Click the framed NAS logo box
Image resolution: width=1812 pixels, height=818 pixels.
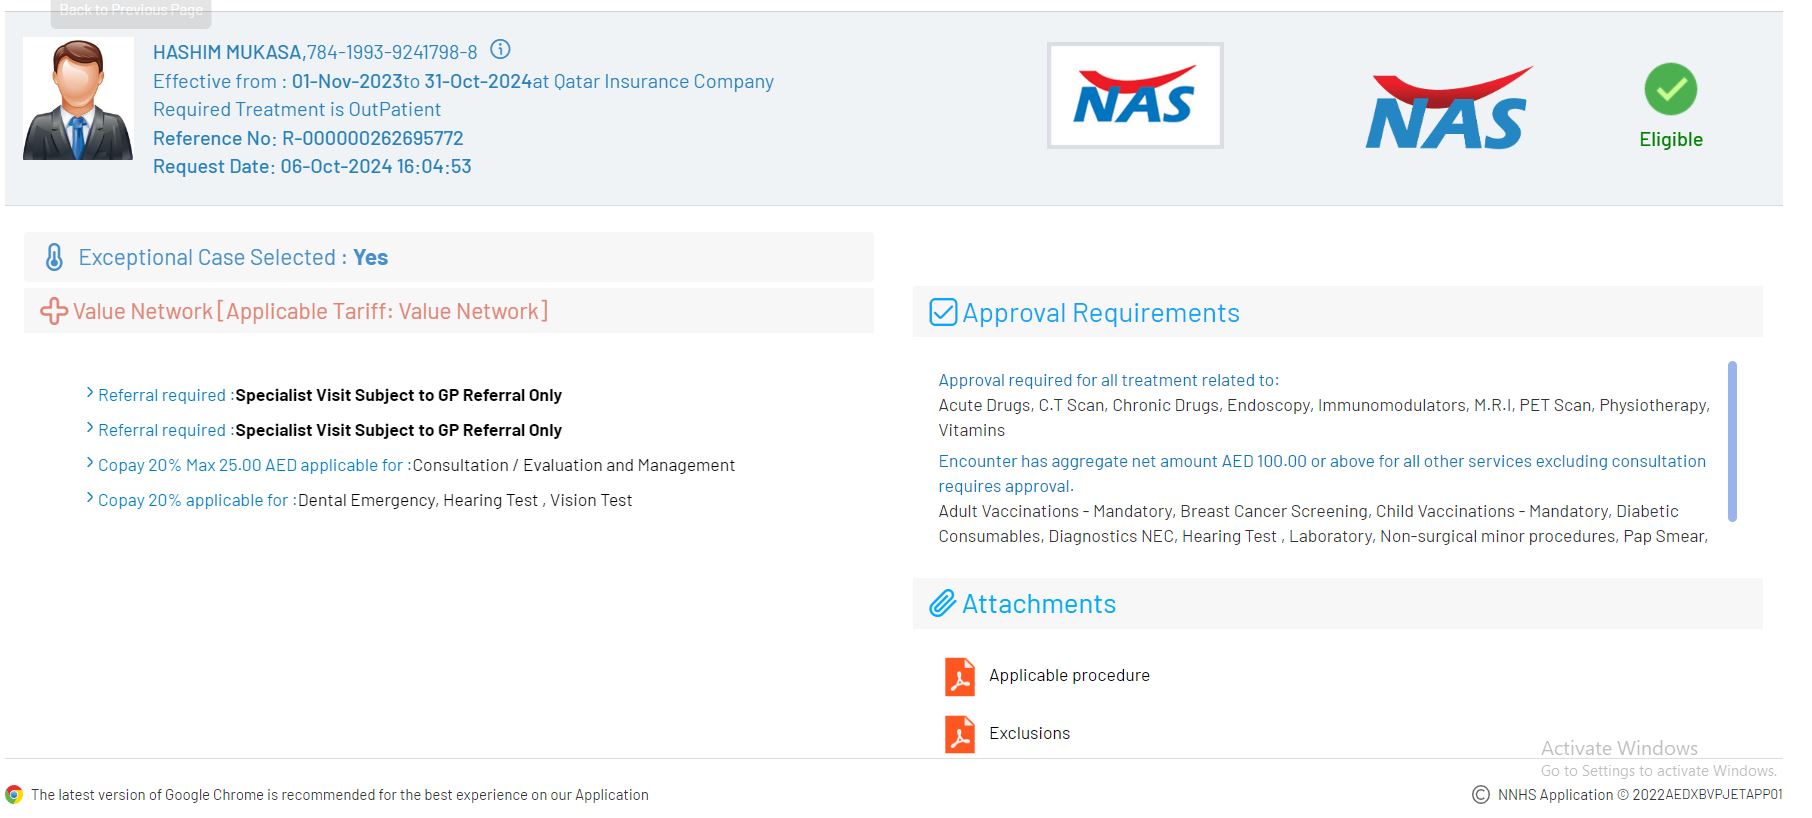1134,96
